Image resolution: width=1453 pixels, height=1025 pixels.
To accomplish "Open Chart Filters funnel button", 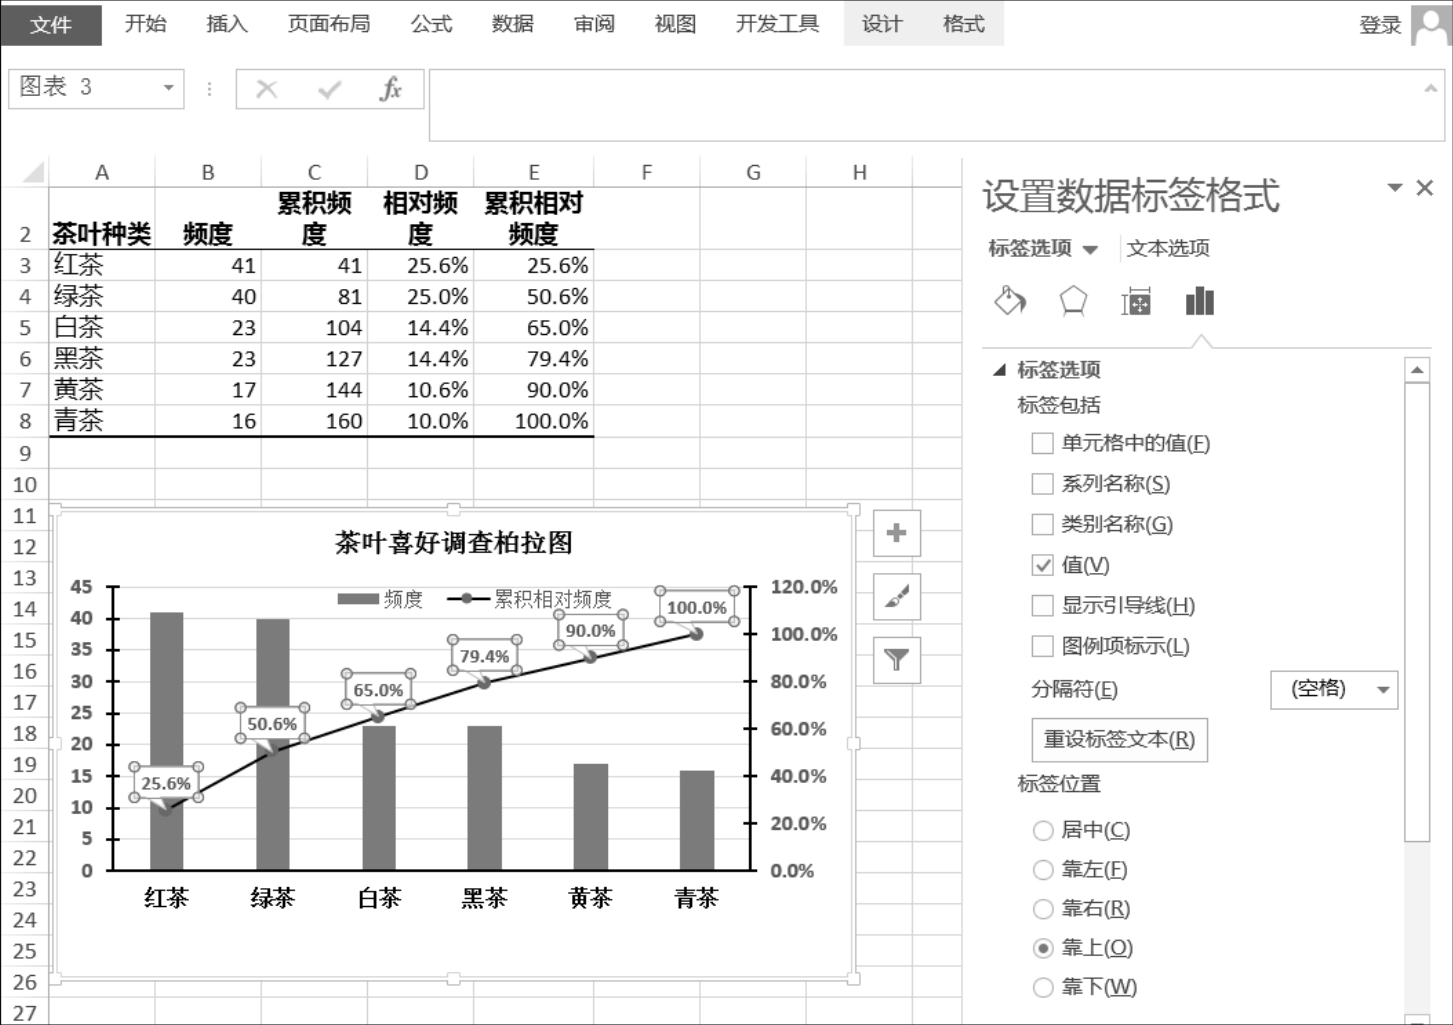I will click(x=896, y=660).
